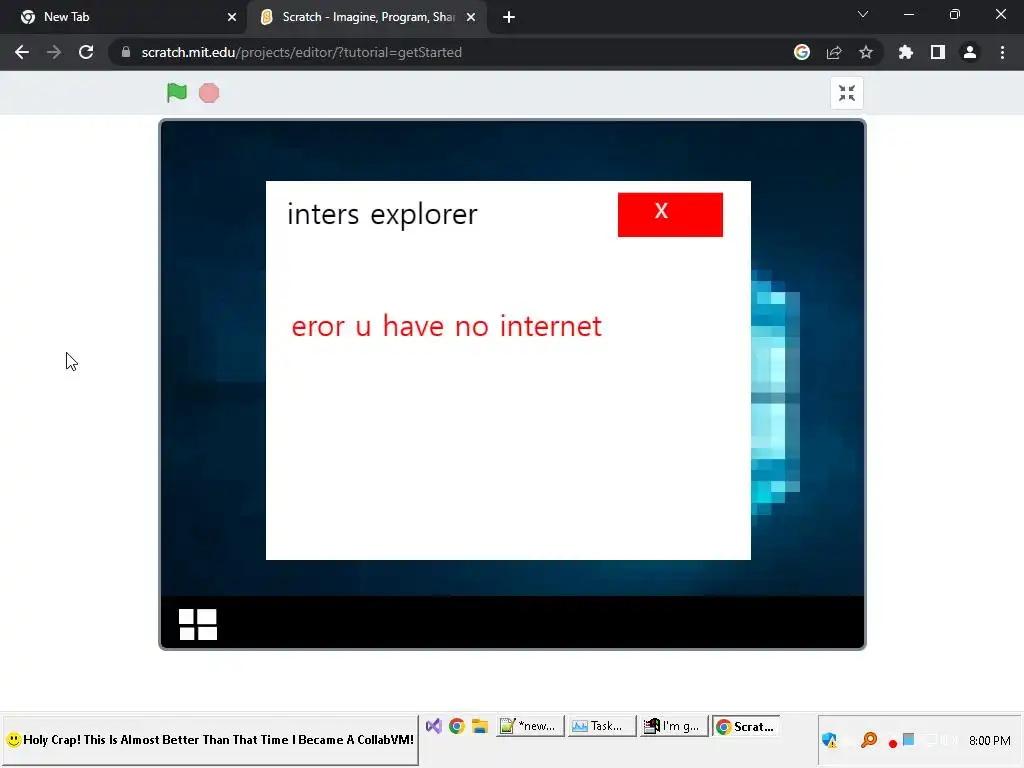
Task: Open Chrome's three-dot menu
Action: click(x=1002, y=52)
